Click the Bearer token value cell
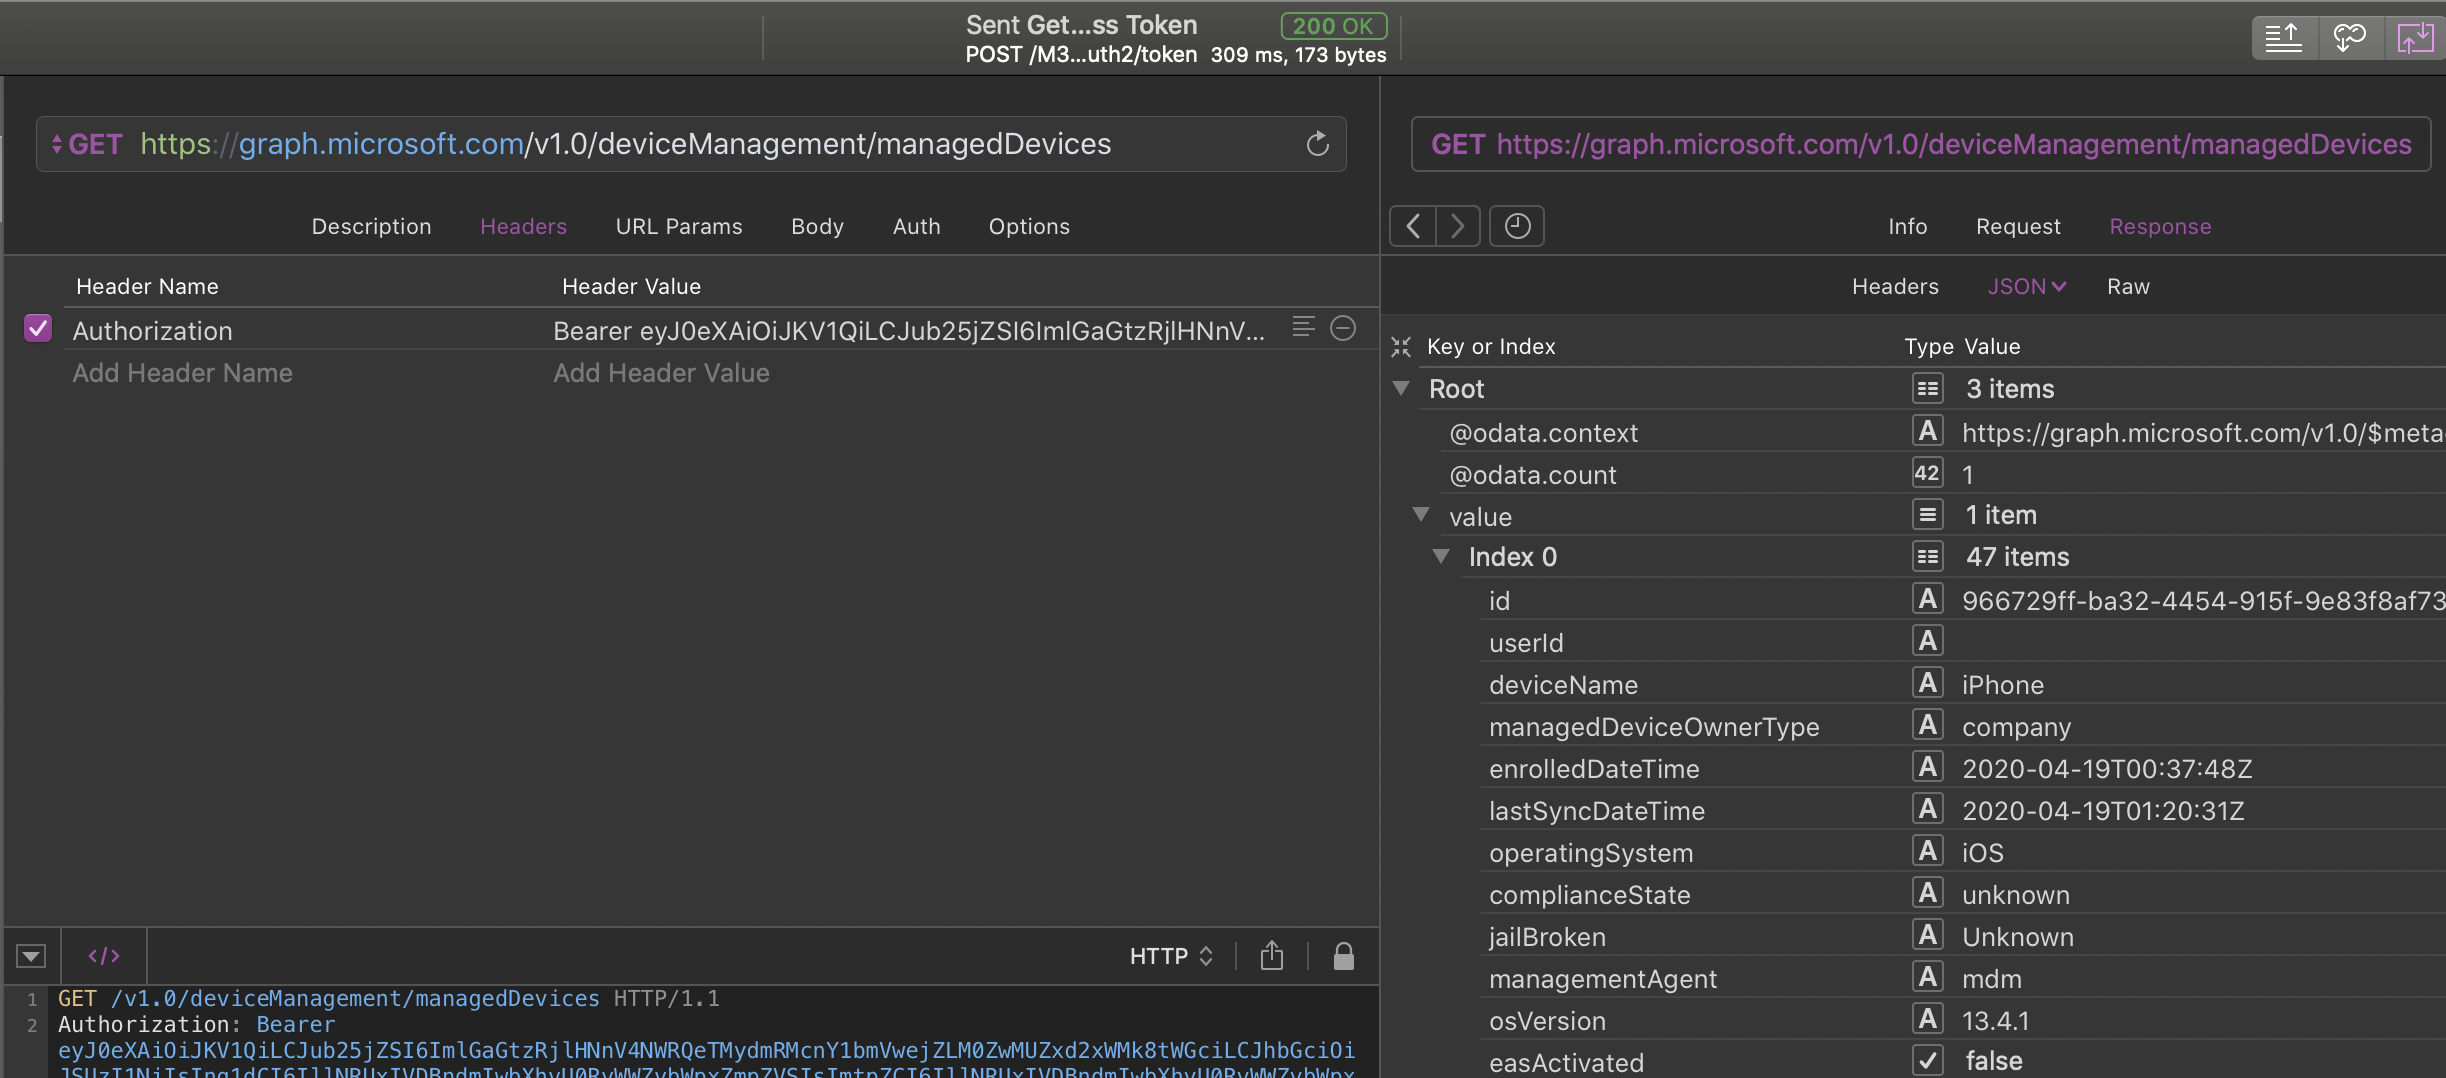This screenshot has height=1078, width=2446. [x=909, y=331]
